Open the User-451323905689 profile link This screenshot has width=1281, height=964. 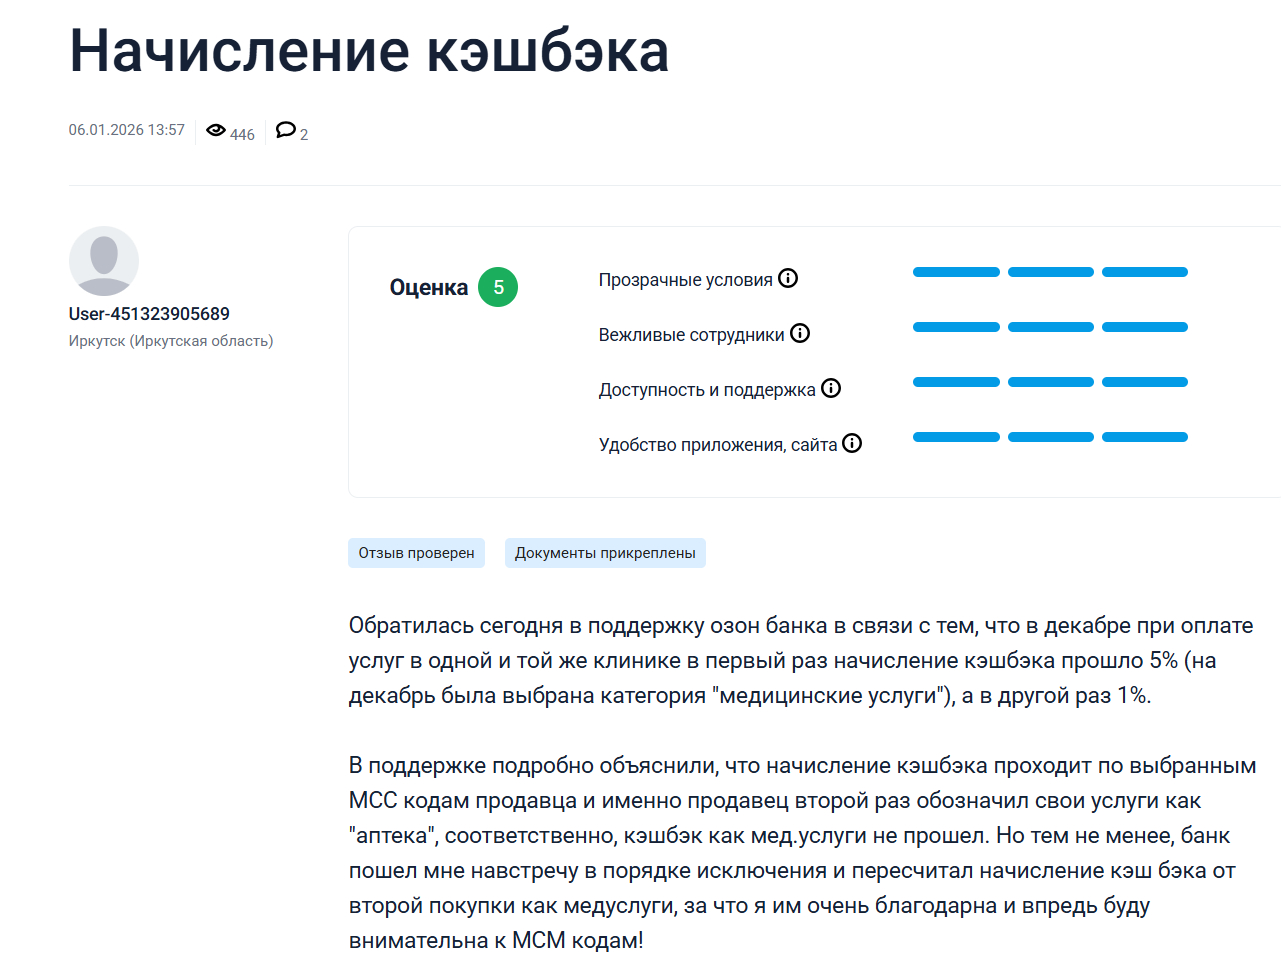(x=148, y=313)
